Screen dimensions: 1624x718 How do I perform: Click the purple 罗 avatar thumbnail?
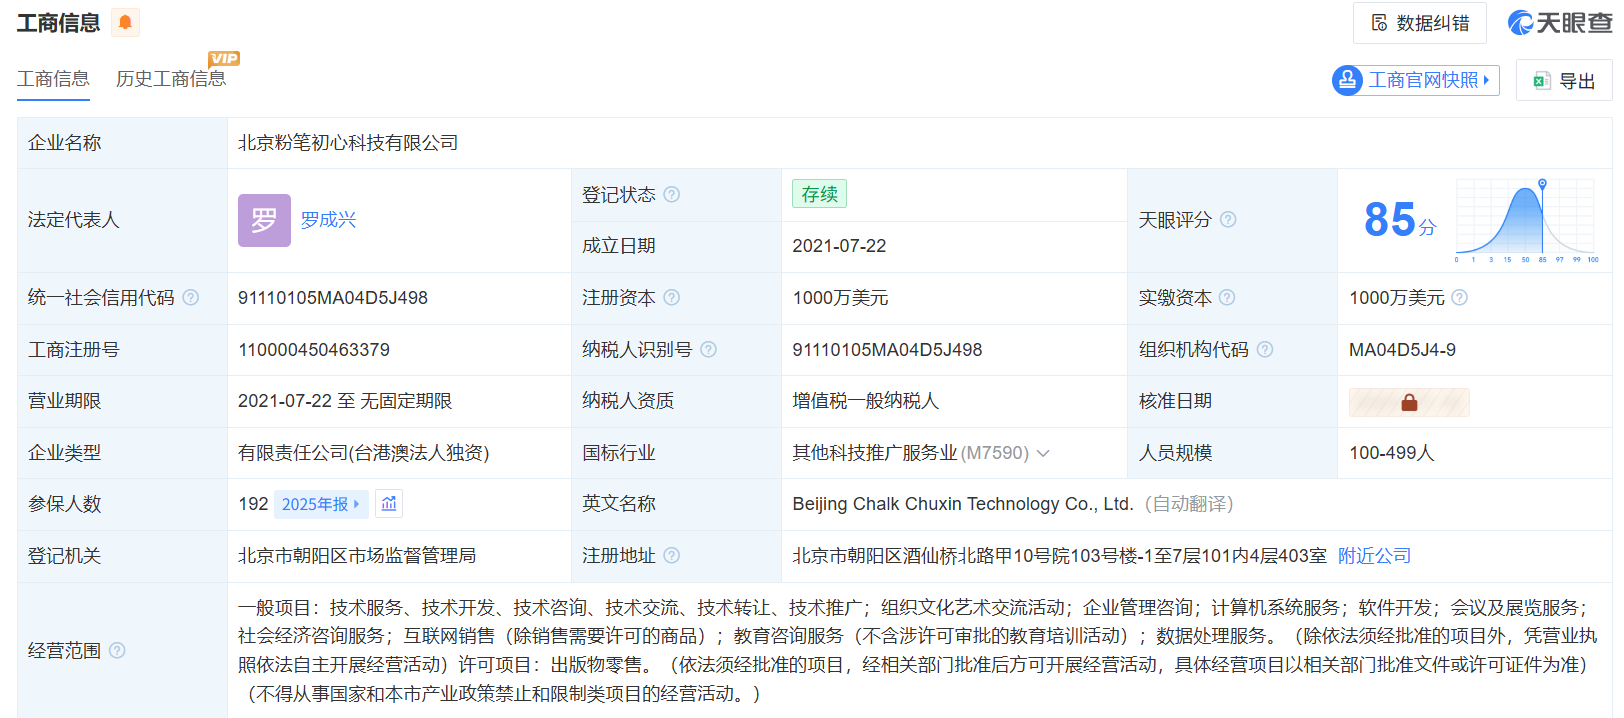pyautogui.click(x=264, y=220)
